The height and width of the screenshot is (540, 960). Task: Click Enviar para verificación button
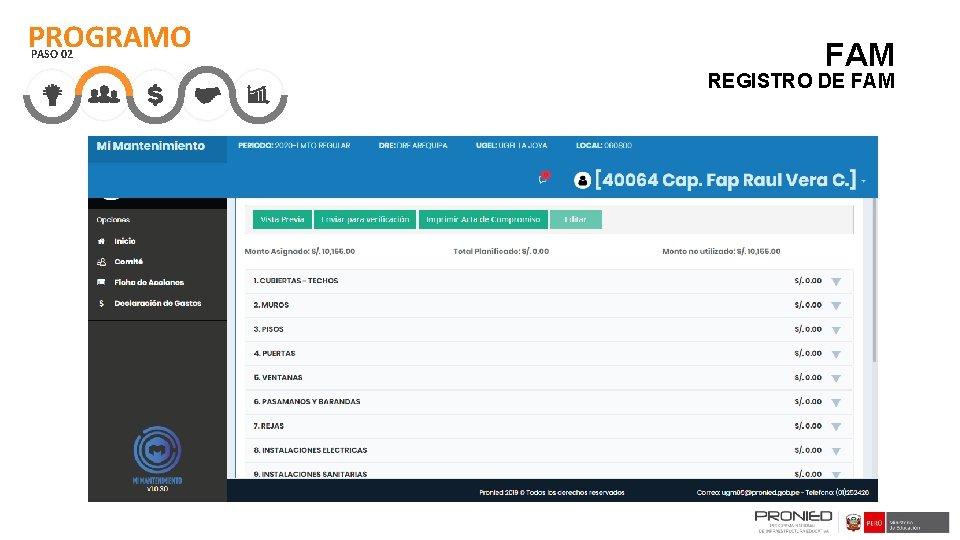(x=365, y=219)
